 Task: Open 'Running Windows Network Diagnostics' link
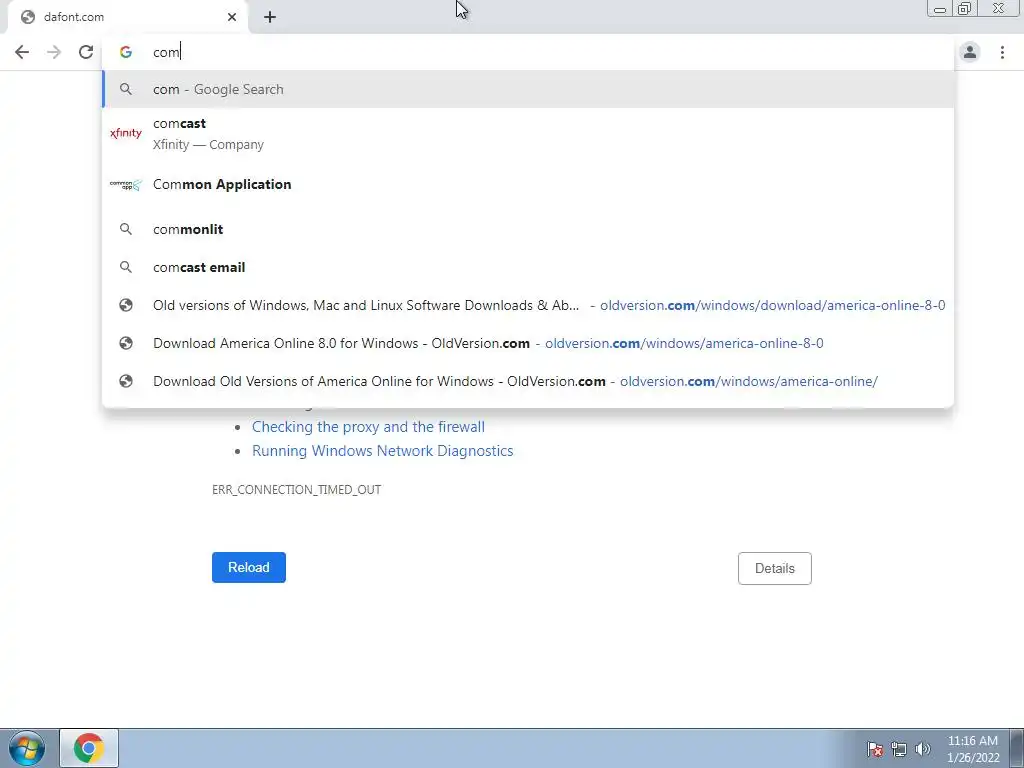point(383,451)
